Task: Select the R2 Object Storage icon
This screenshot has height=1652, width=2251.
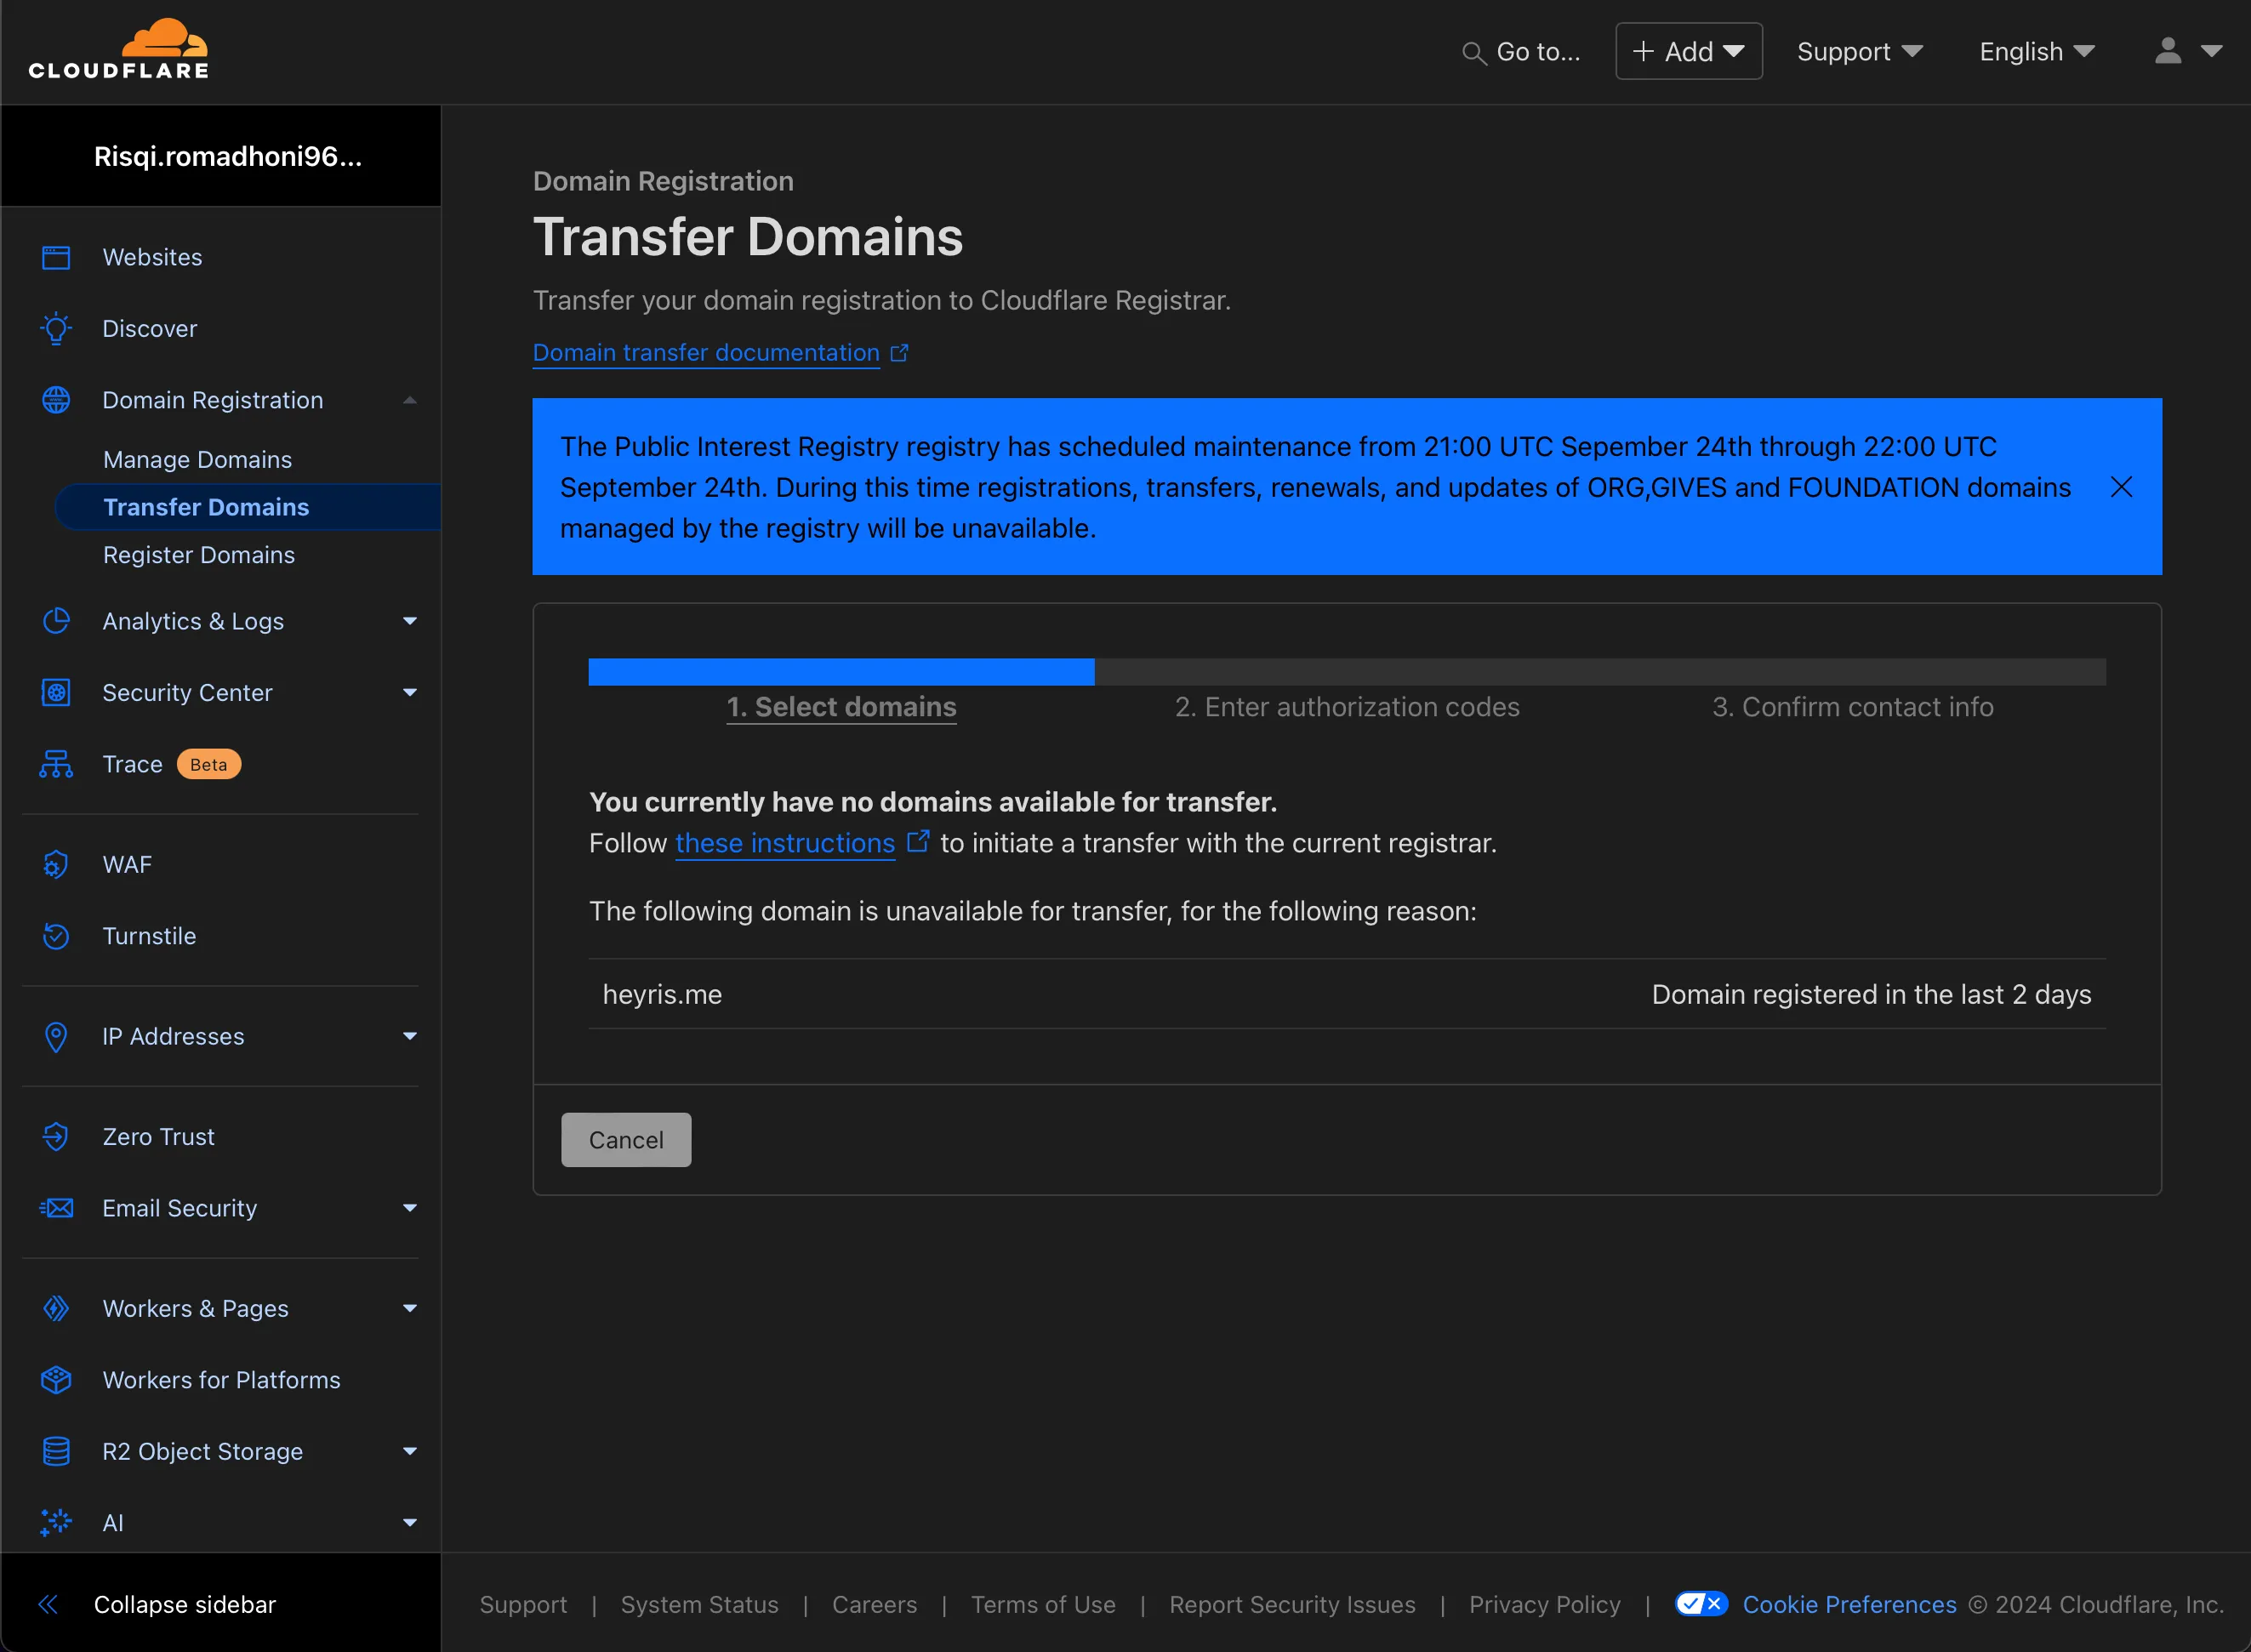Action: coord(56,1451)
